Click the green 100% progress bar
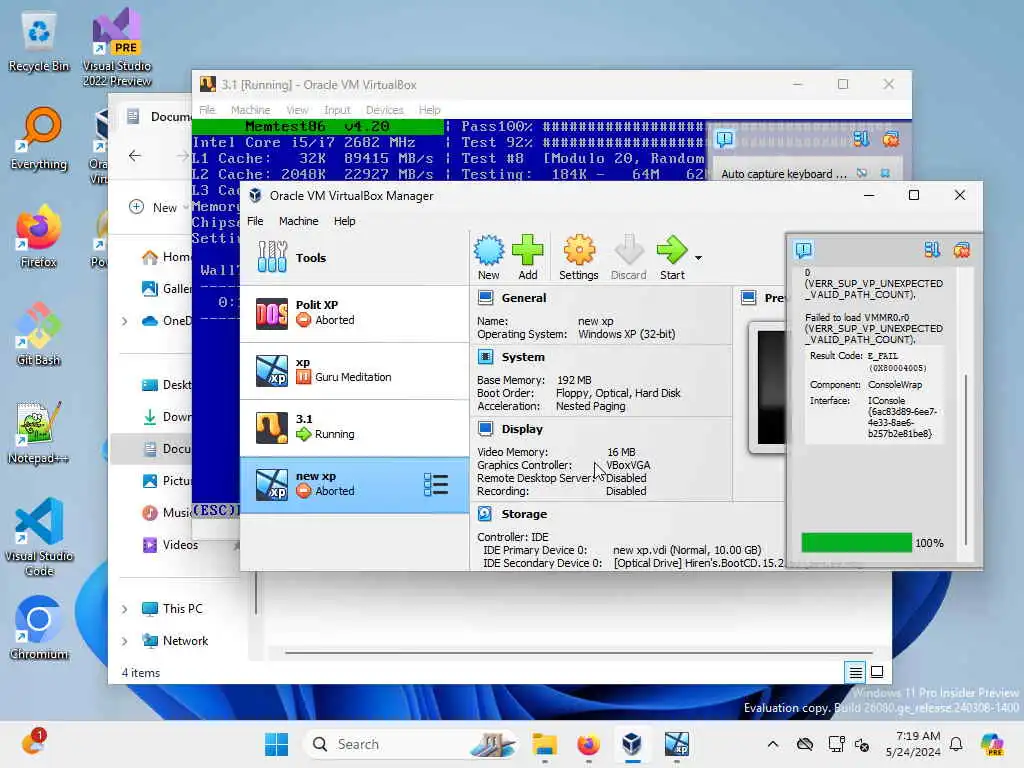 pos(856,543)
